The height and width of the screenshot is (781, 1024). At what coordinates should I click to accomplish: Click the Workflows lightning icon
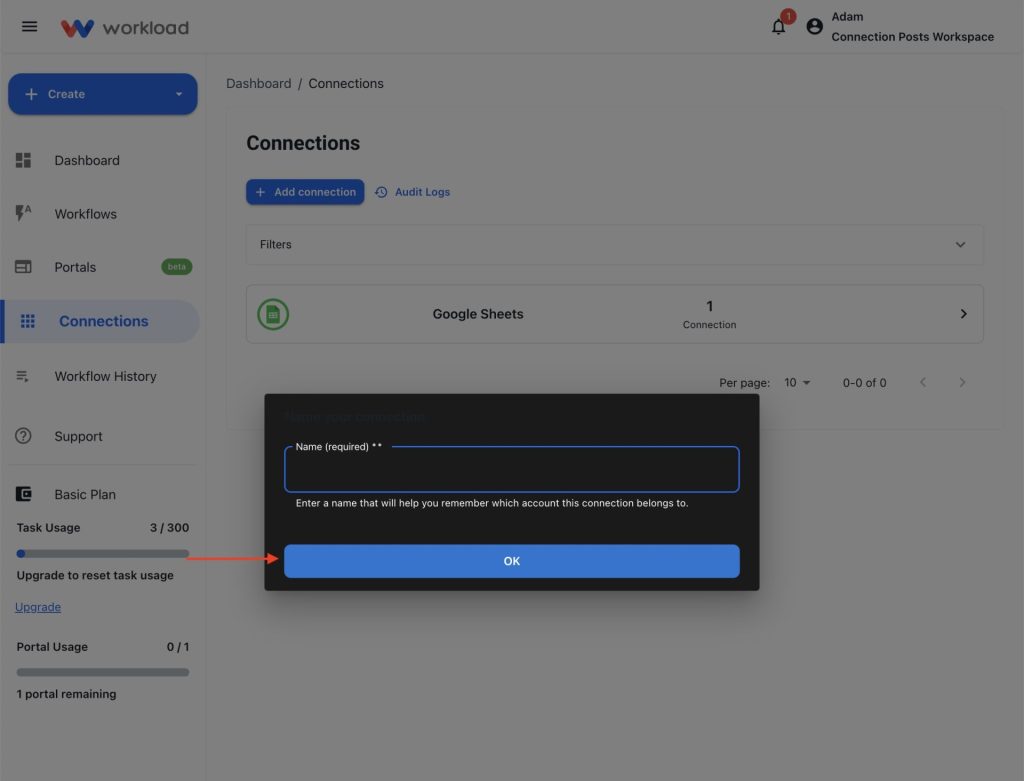pyautogui.click(x=24, y=213)
